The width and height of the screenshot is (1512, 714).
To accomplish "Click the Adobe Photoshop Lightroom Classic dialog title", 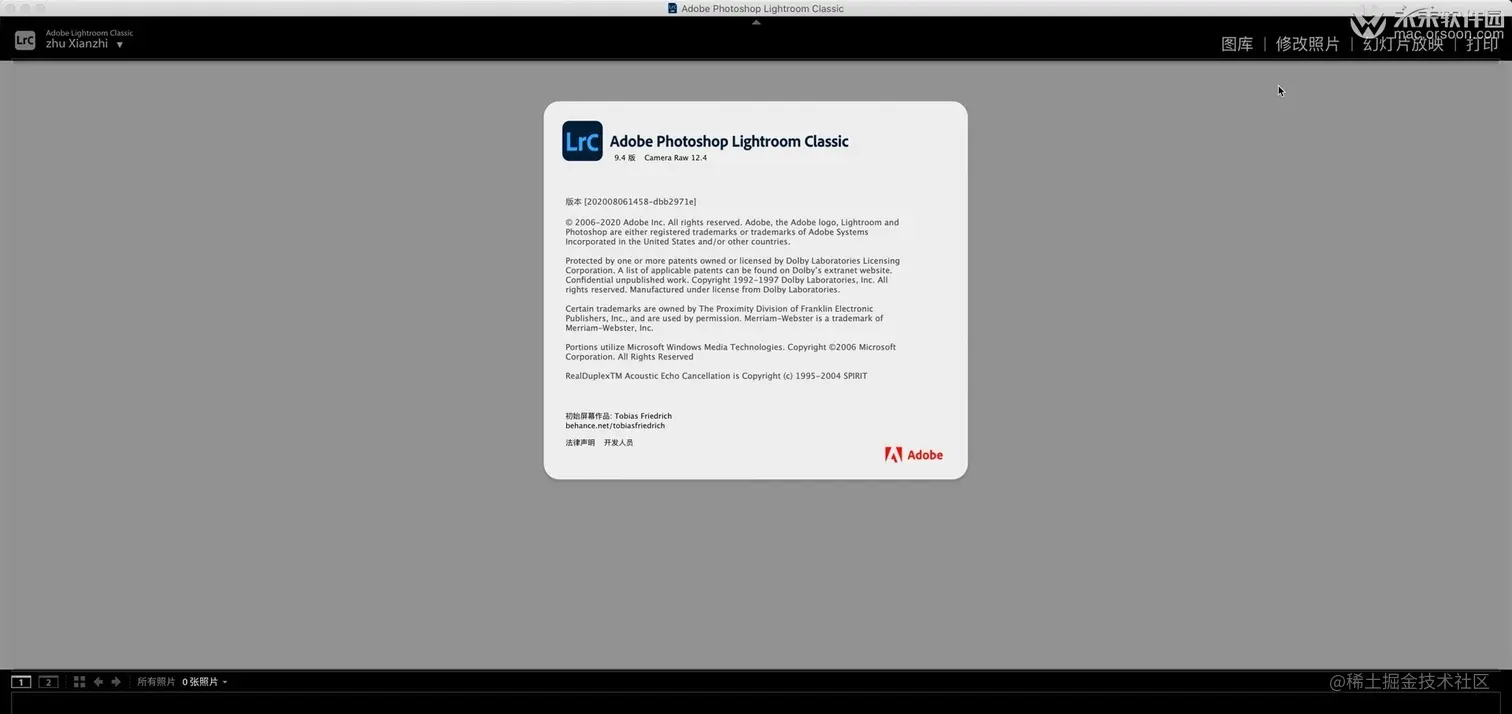I will (x=729, y=142).
